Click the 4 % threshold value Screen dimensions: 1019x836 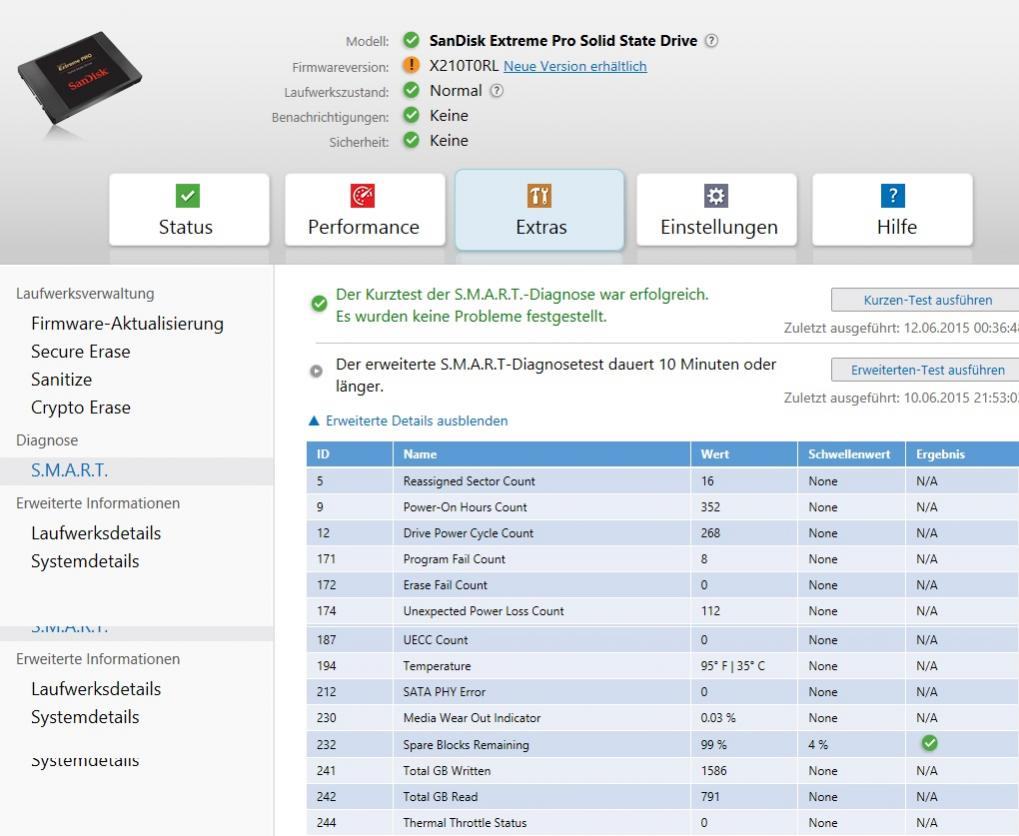coord(818,745)
